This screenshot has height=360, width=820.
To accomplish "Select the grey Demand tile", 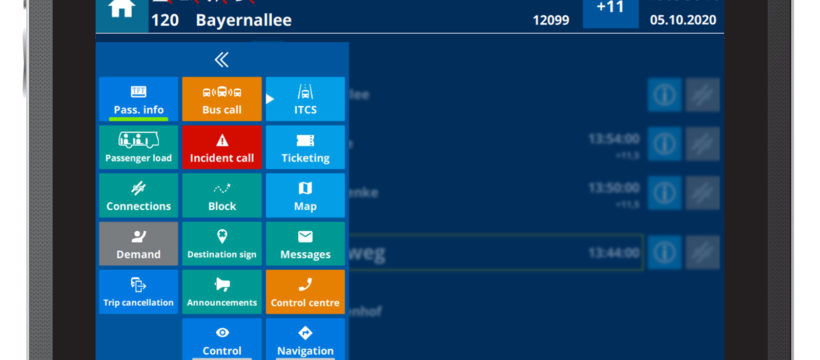I will tap(139, 243).
